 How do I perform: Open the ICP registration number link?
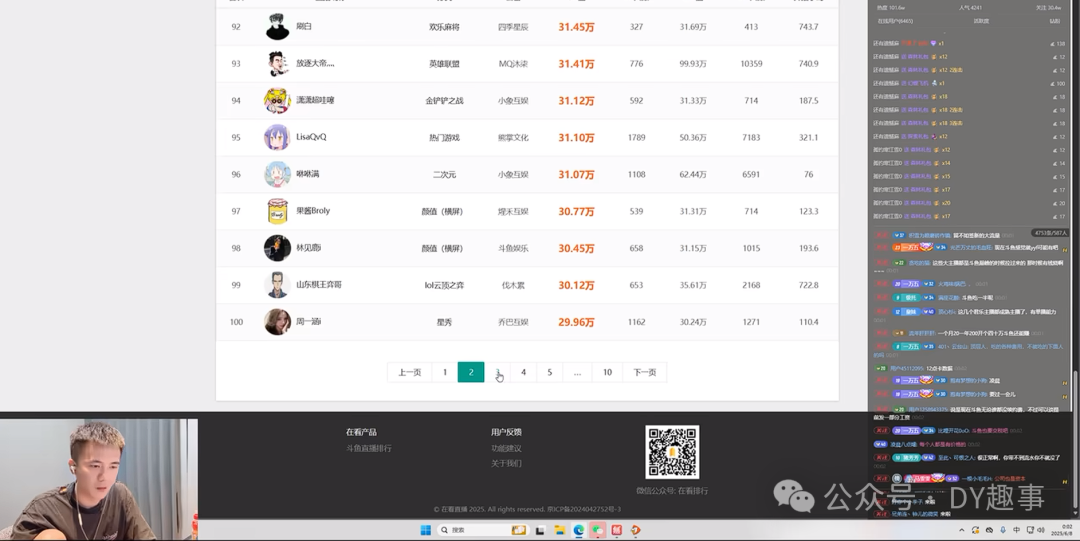(x=584, y=509)
